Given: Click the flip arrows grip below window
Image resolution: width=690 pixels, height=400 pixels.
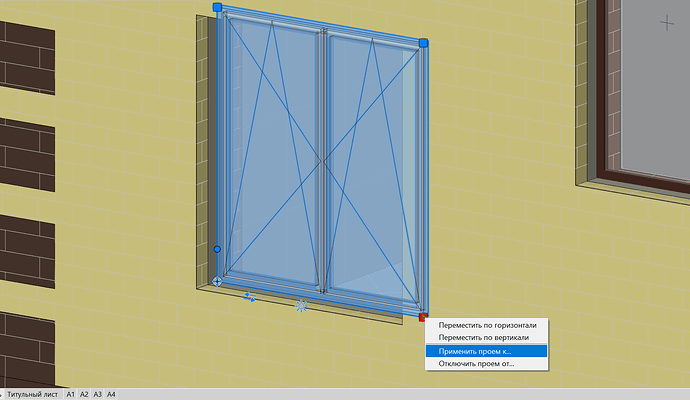Looking at the screenshot, I should click(250, 297).
